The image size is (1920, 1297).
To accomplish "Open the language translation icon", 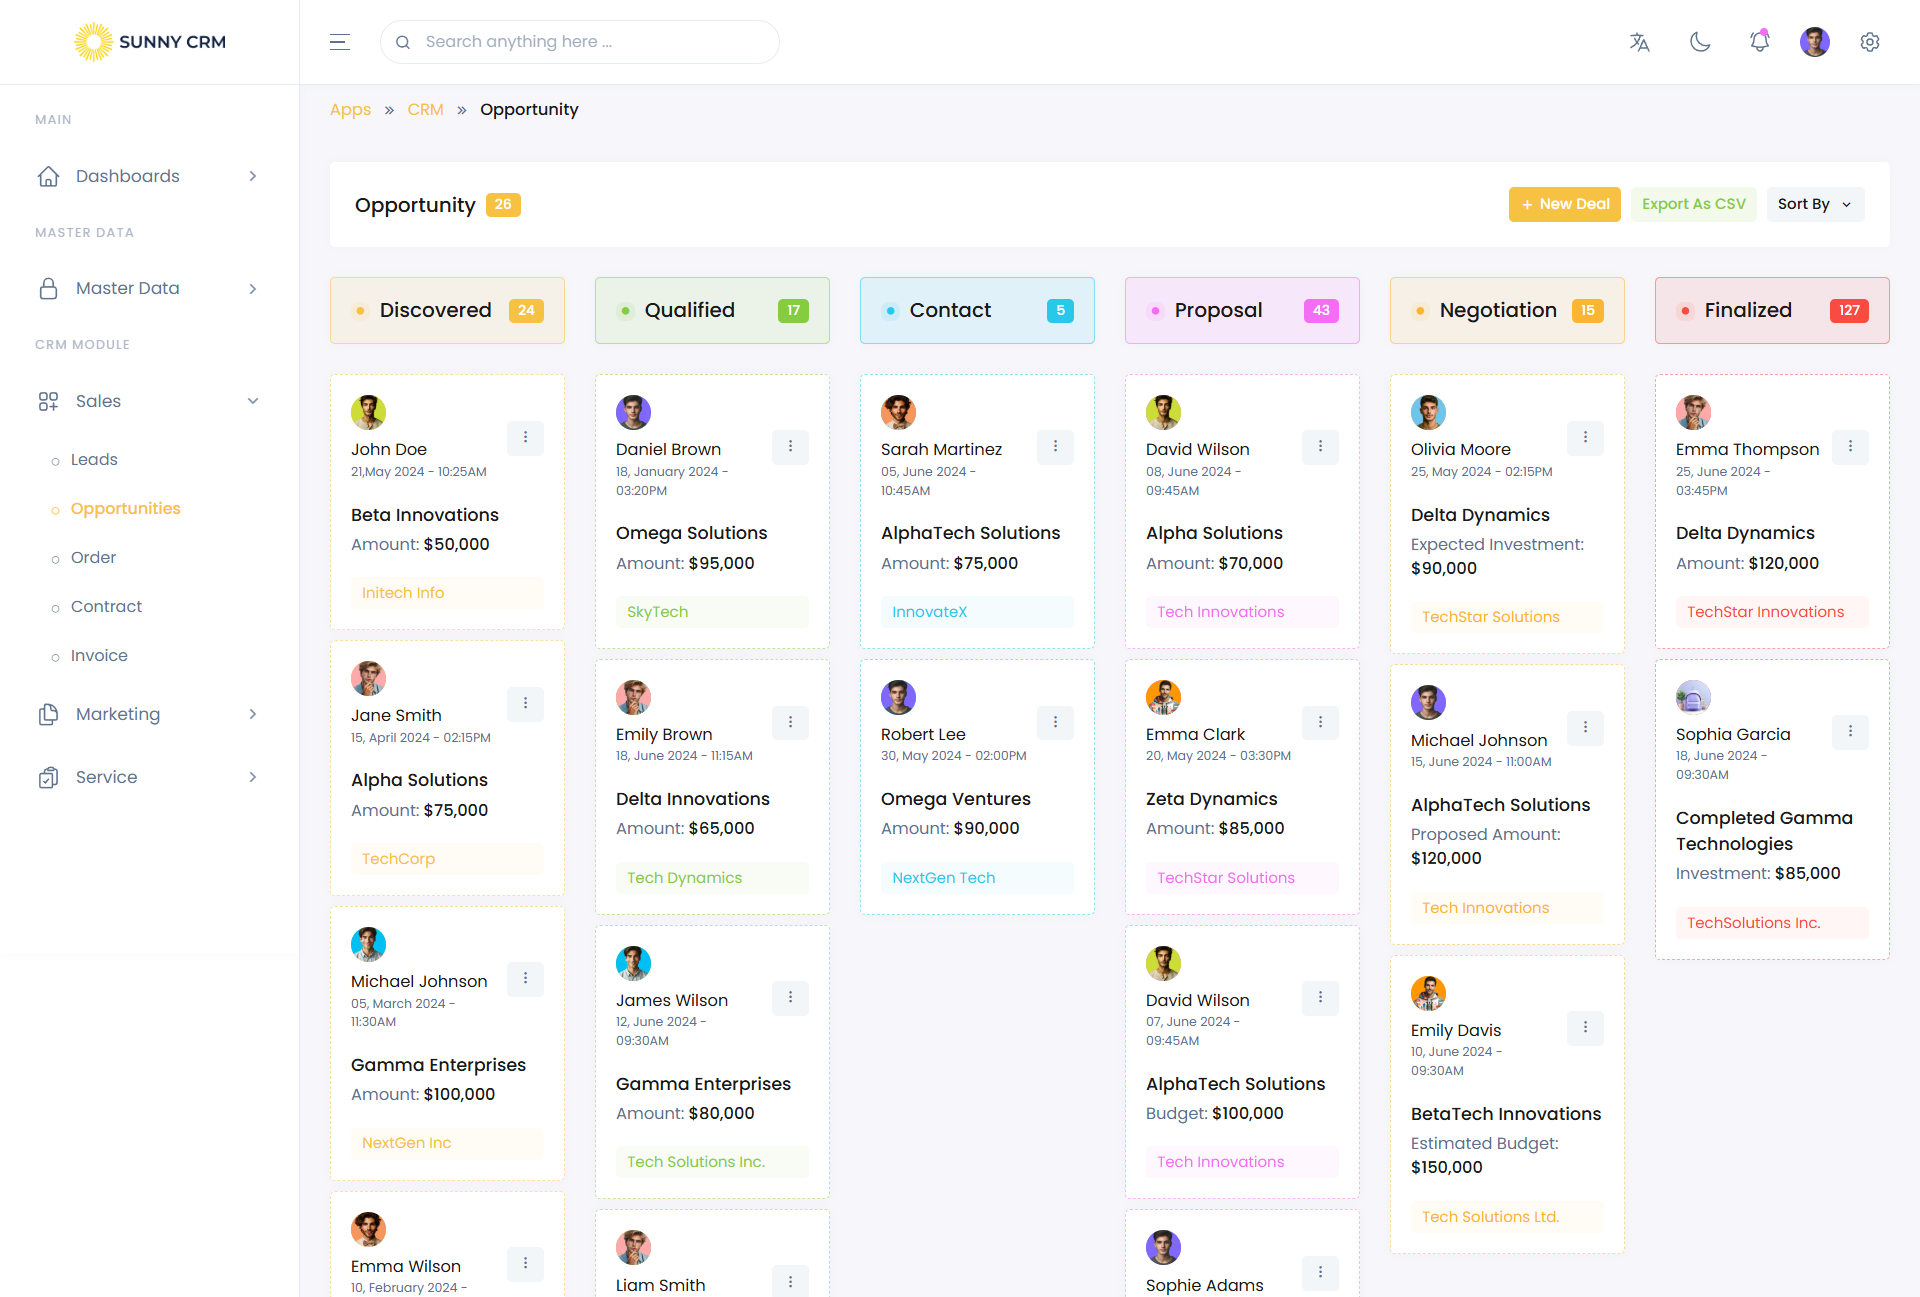I will coord(1639,42).
